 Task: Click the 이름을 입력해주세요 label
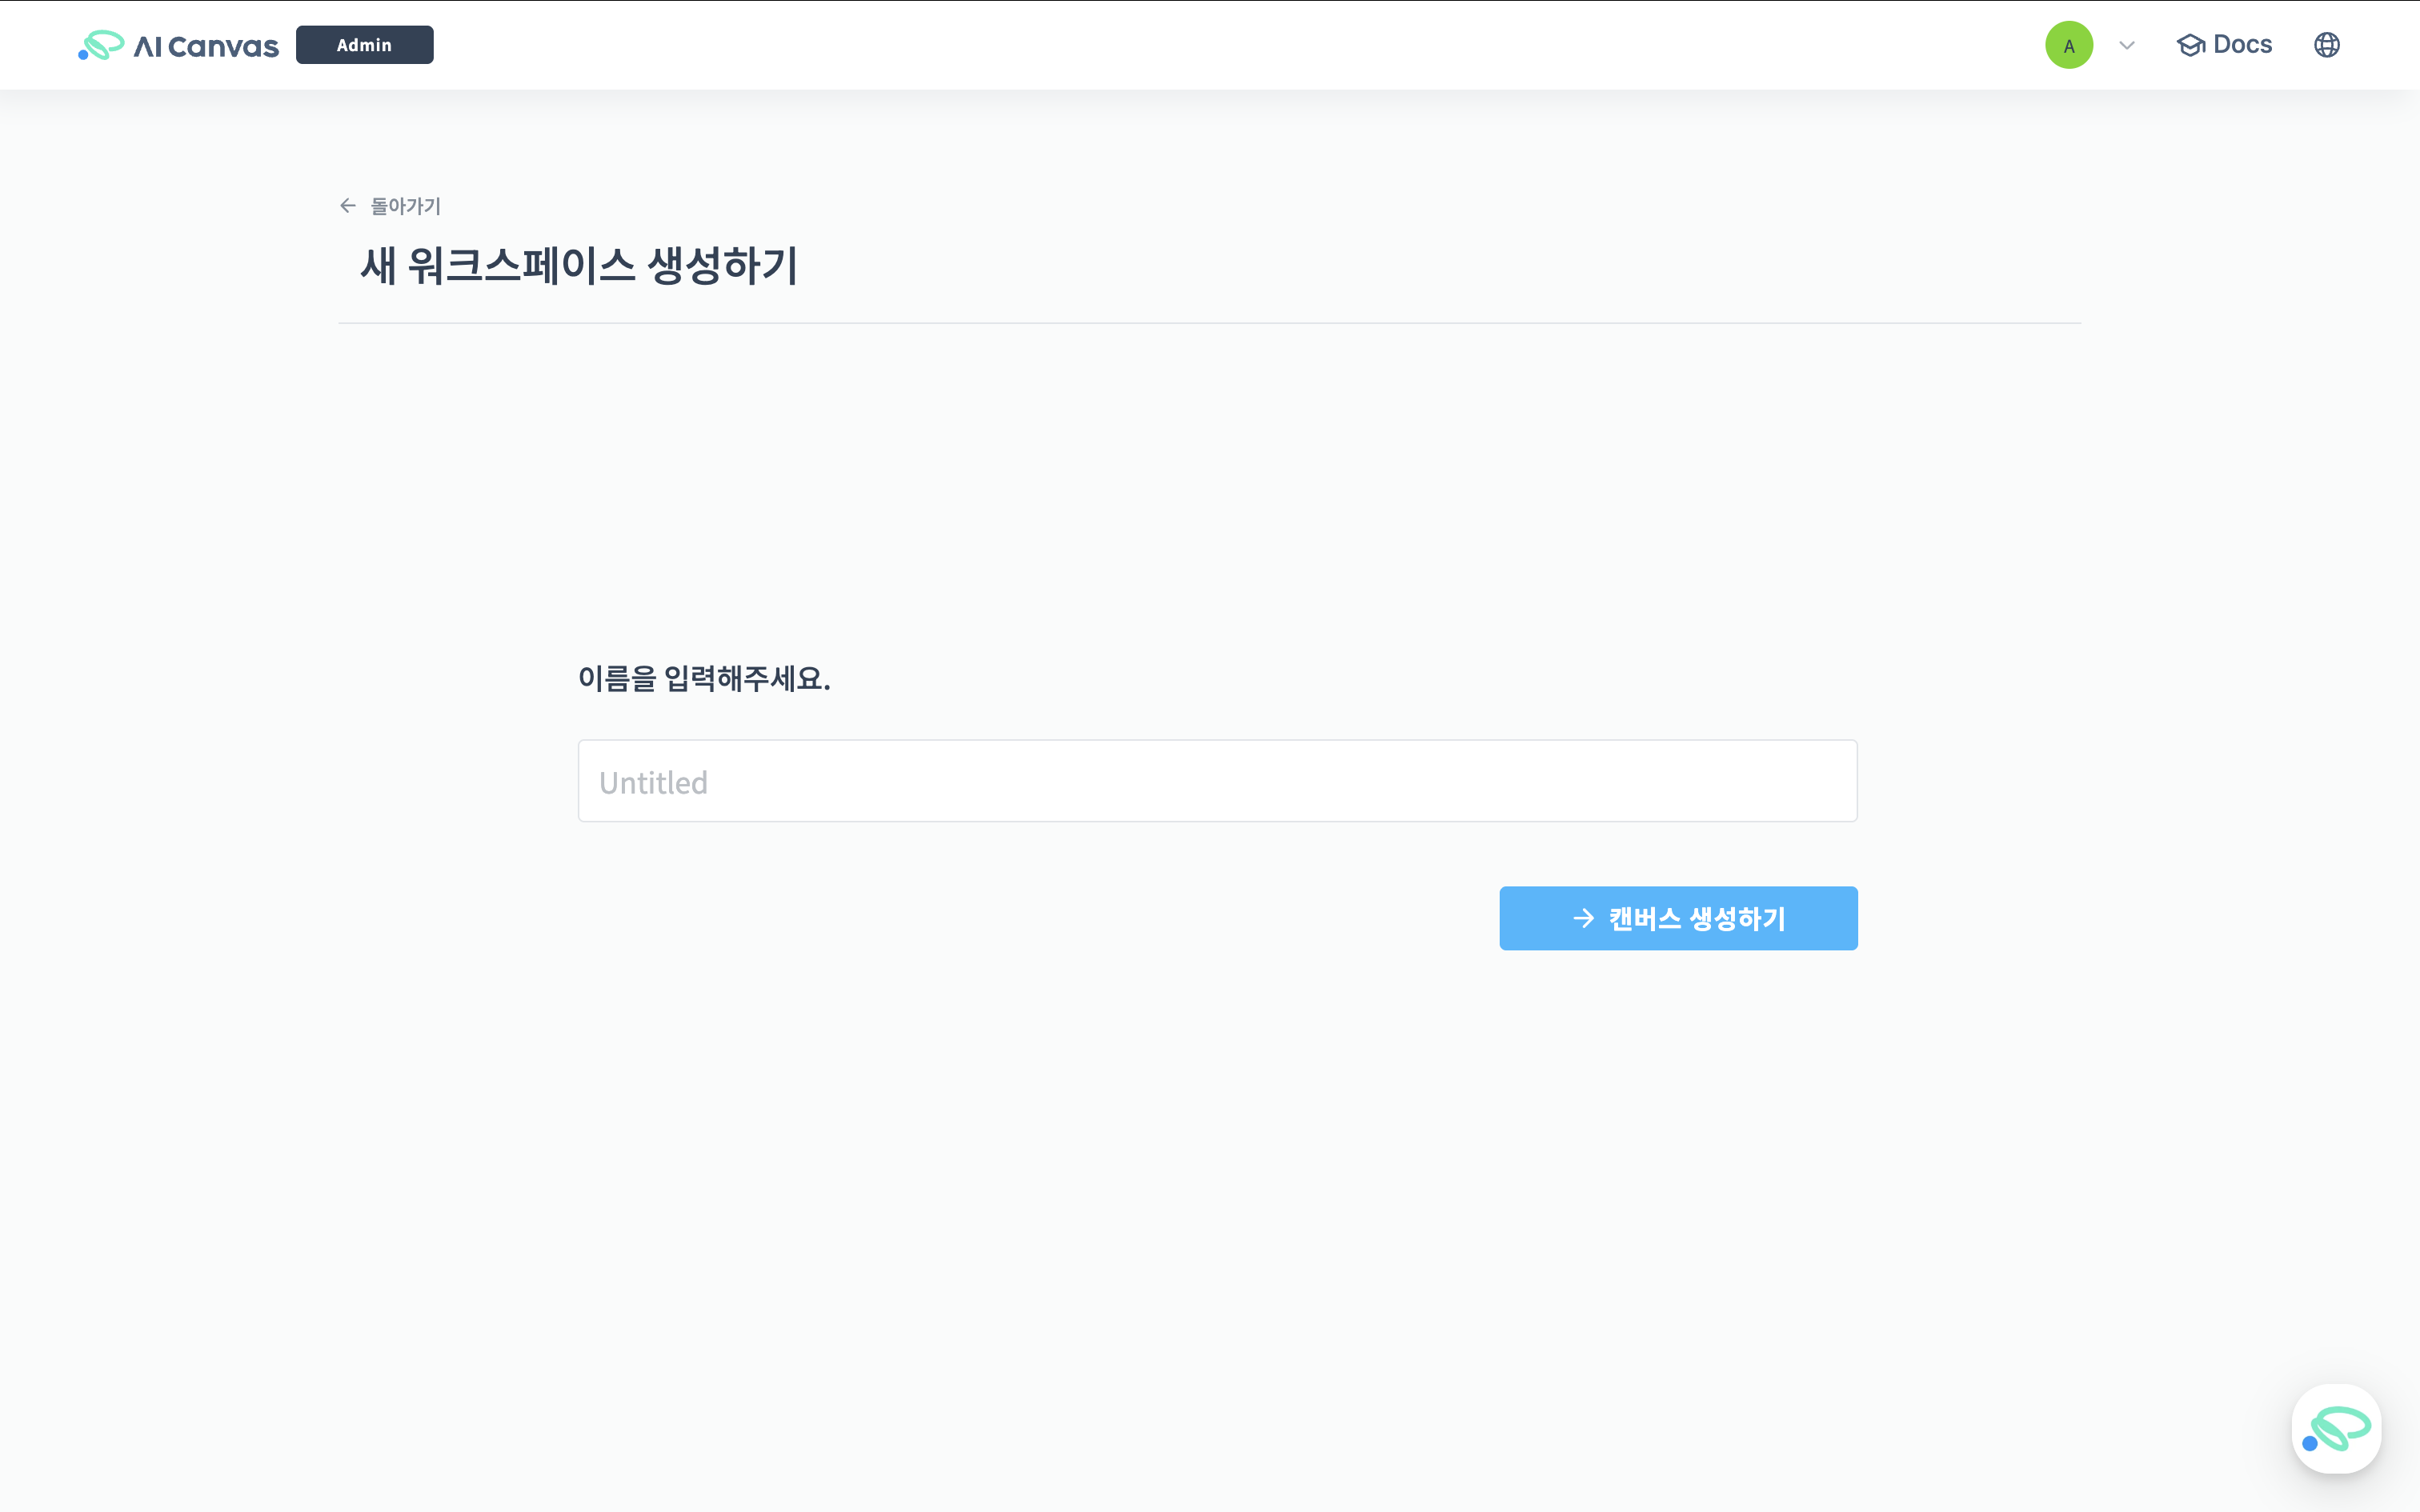[x=704, y=679]
